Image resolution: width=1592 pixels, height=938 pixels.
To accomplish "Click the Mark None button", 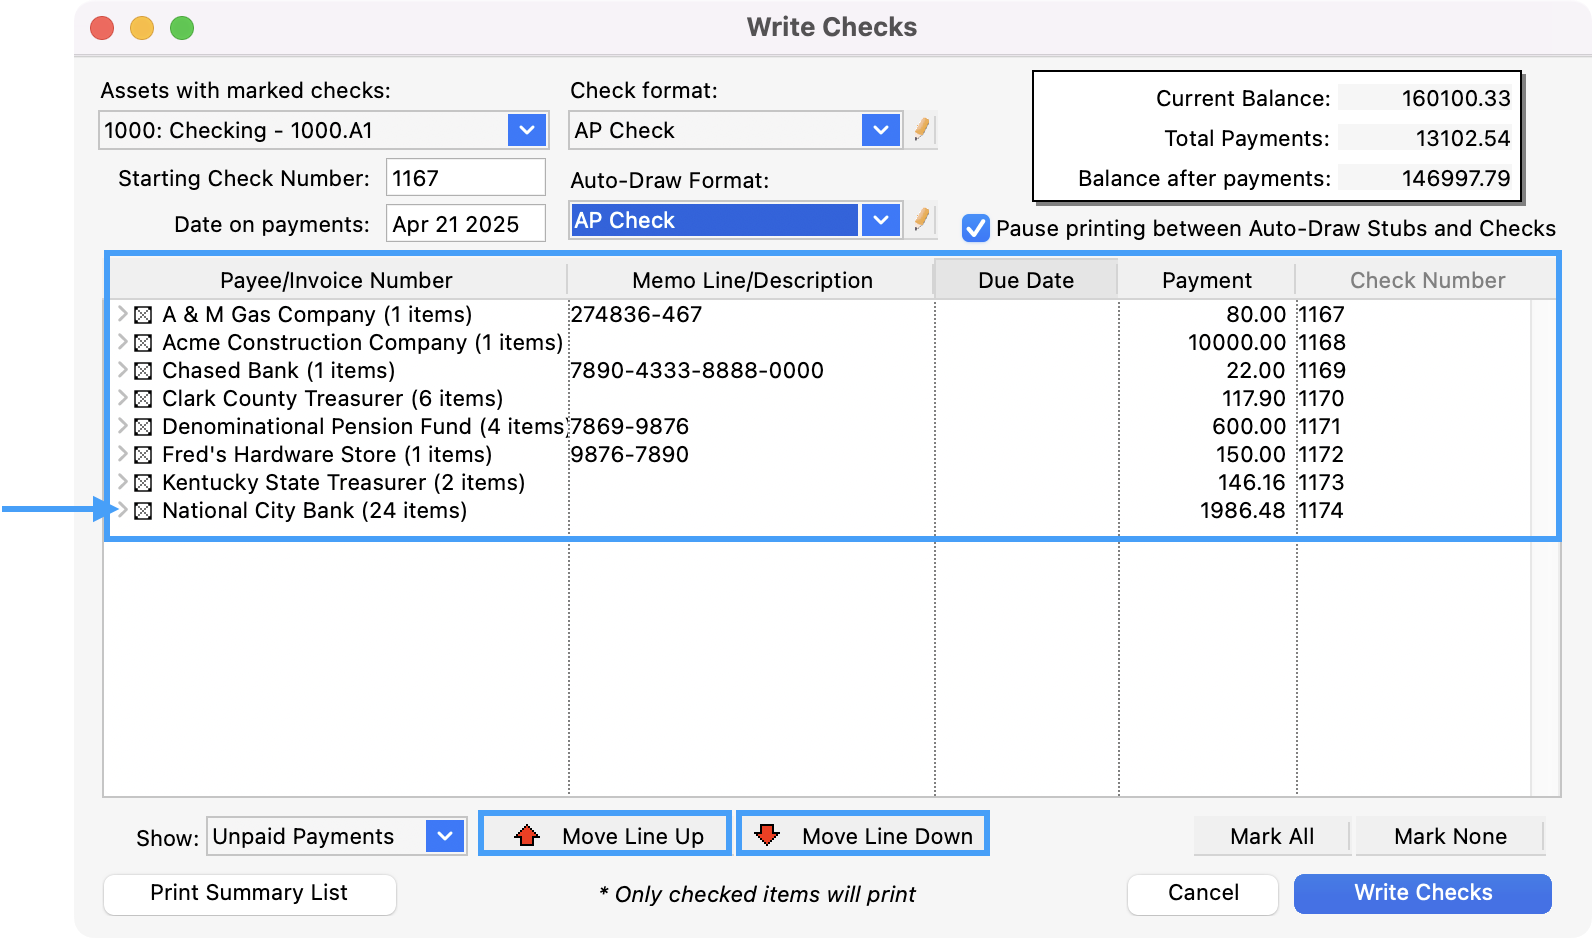I will point(1449,836).
